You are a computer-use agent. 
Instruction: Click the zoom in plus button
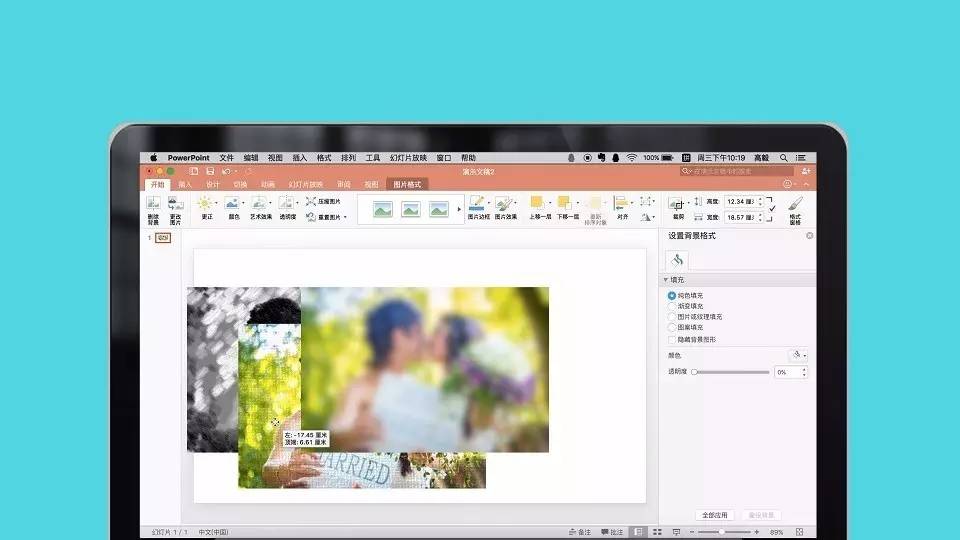(757, 532)
